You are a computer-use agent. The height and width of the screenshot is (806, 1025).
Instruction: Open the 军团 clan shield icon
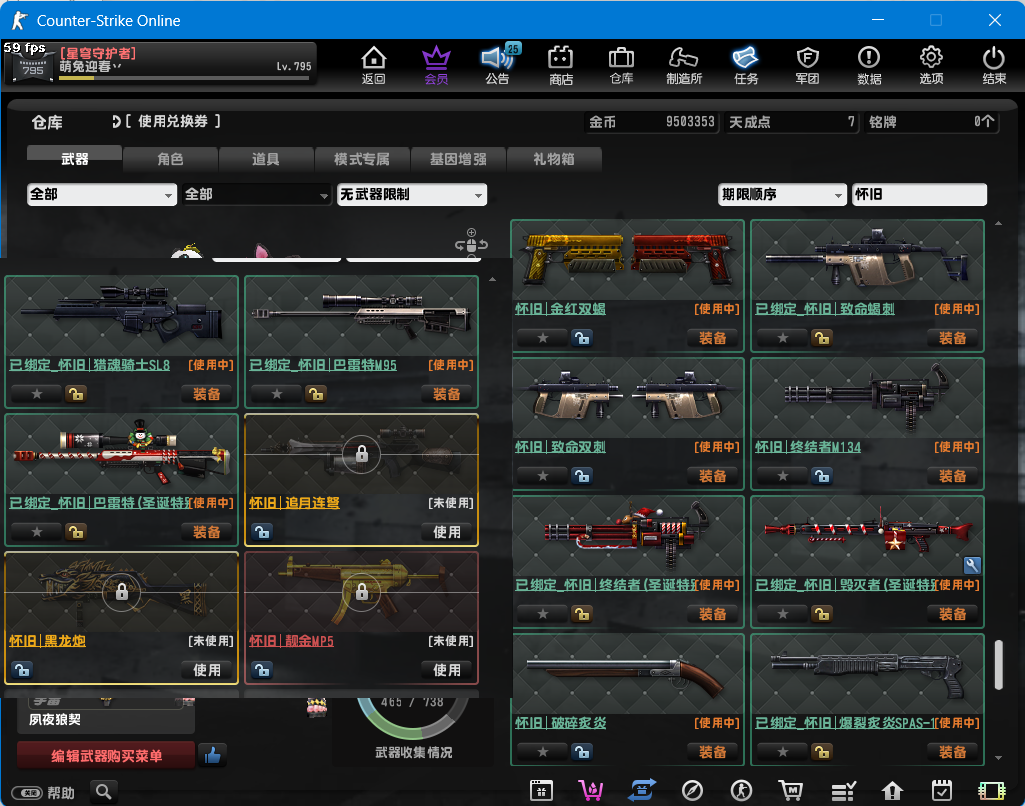tap(807, 65)
